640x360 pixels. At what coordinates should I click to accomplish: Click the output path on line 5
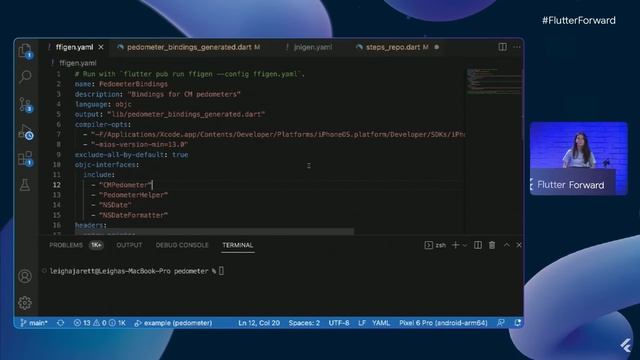(186, 114)
